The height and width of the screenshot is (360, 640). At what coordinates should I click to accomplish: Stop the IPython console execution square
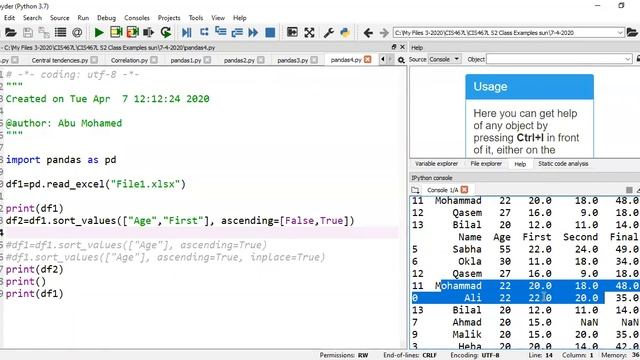click(x=629, y=190)
